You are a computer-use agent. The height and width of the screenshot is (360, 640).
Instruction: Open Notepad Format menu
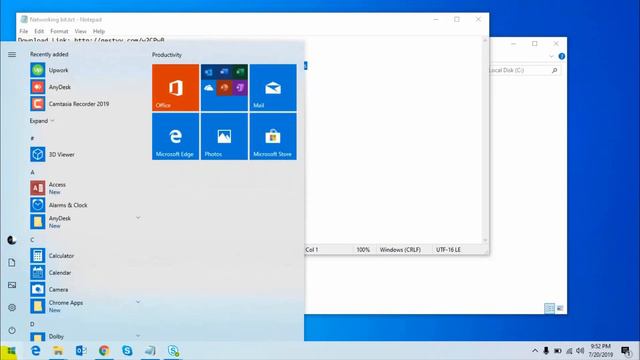pyautogui.click(x=59, y=31)
